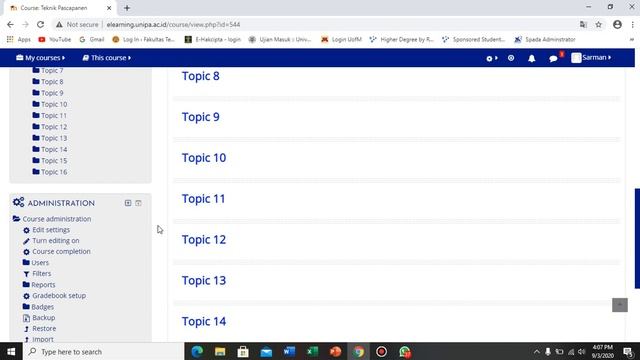This screenshot has height=360, width=640.
Task: Click the Topic 8 section heading
Action: click(200, 76)
